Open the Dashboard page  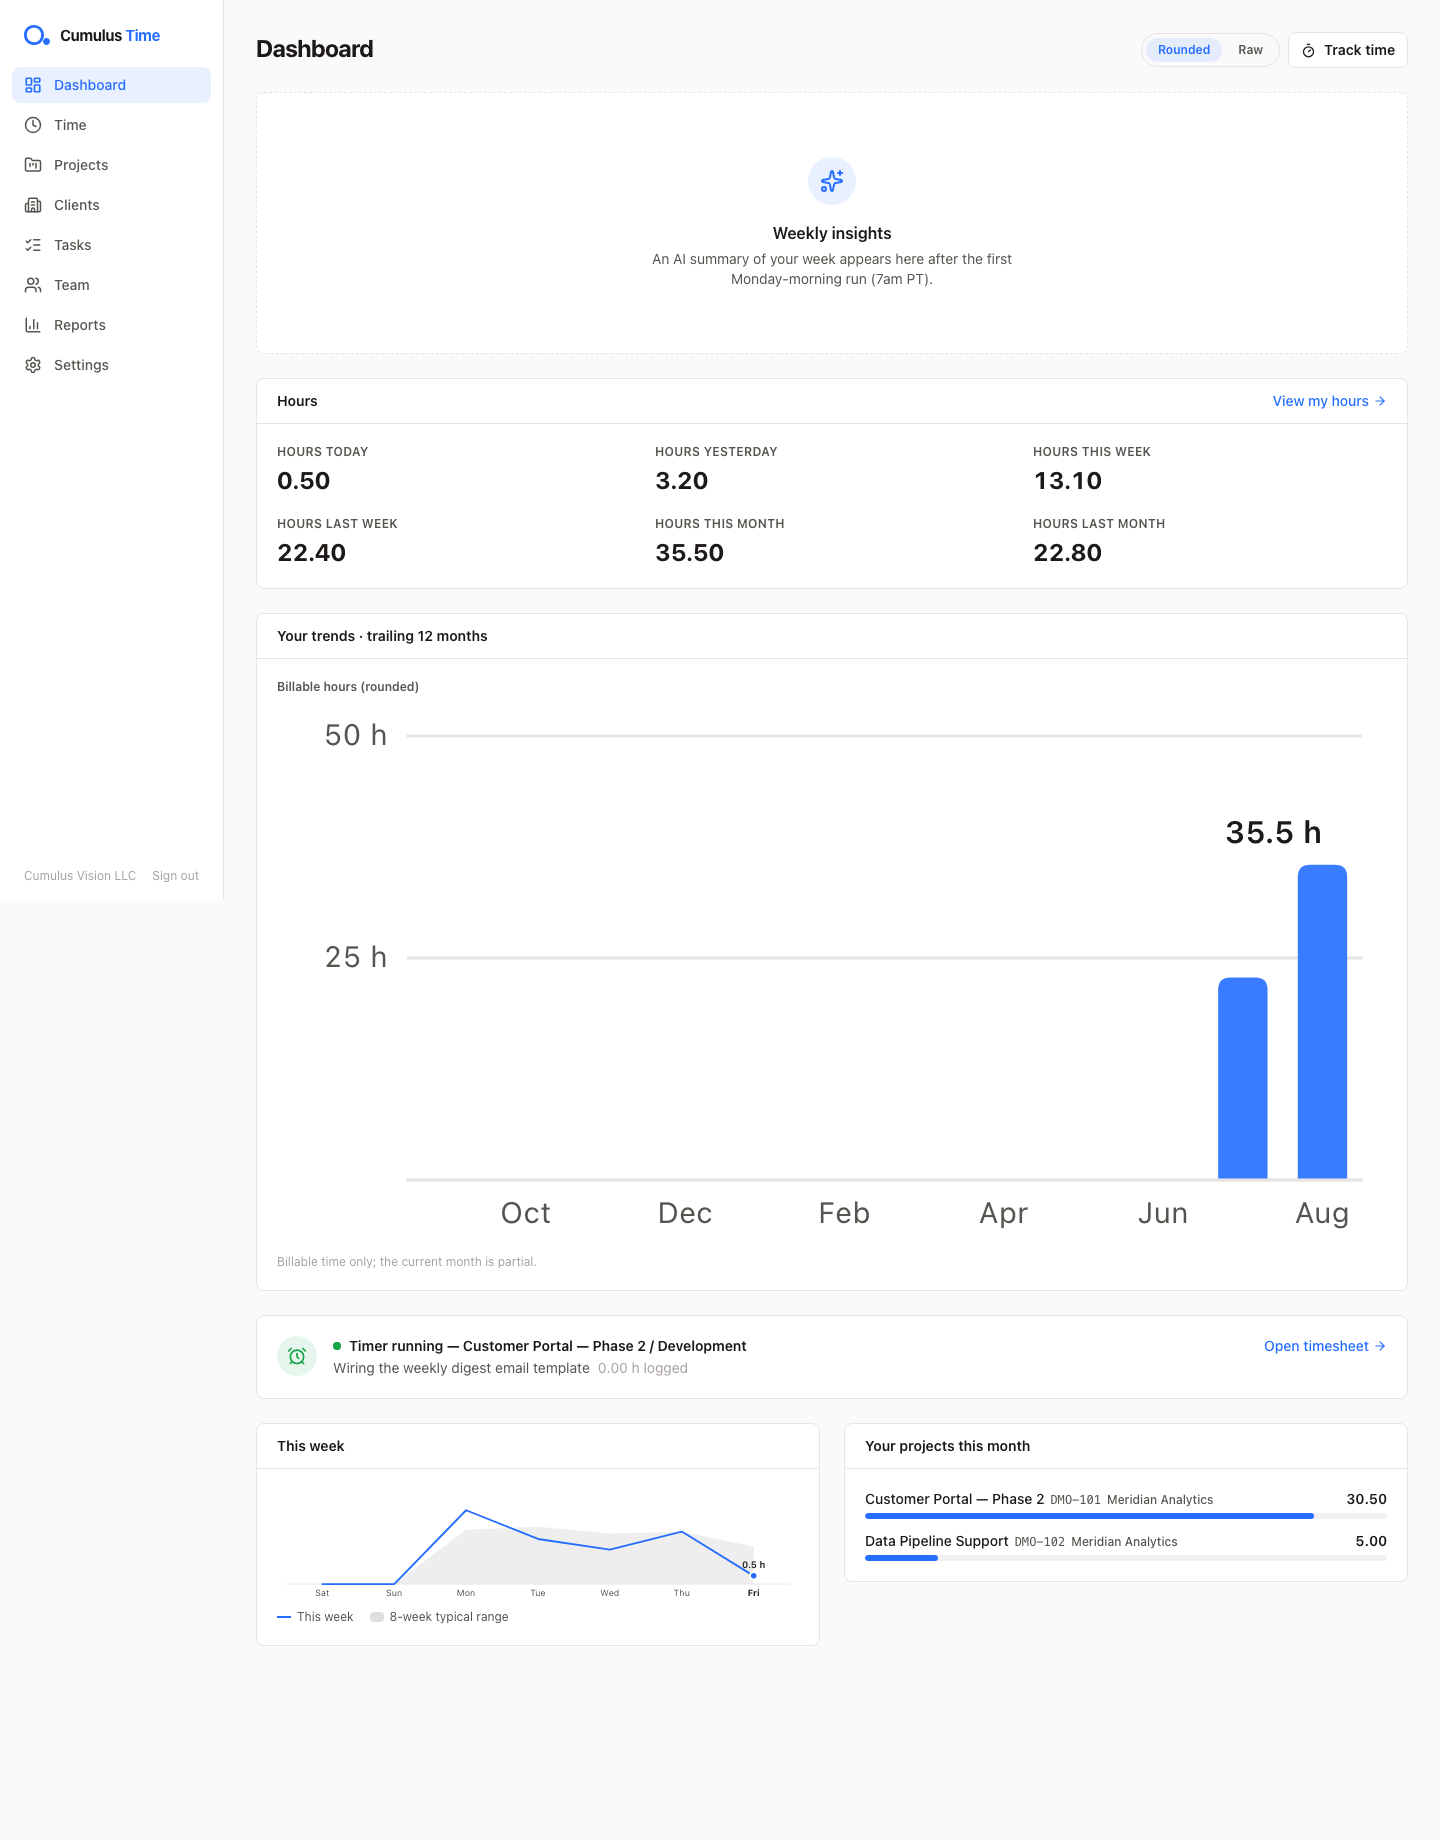tap(111, 85)
